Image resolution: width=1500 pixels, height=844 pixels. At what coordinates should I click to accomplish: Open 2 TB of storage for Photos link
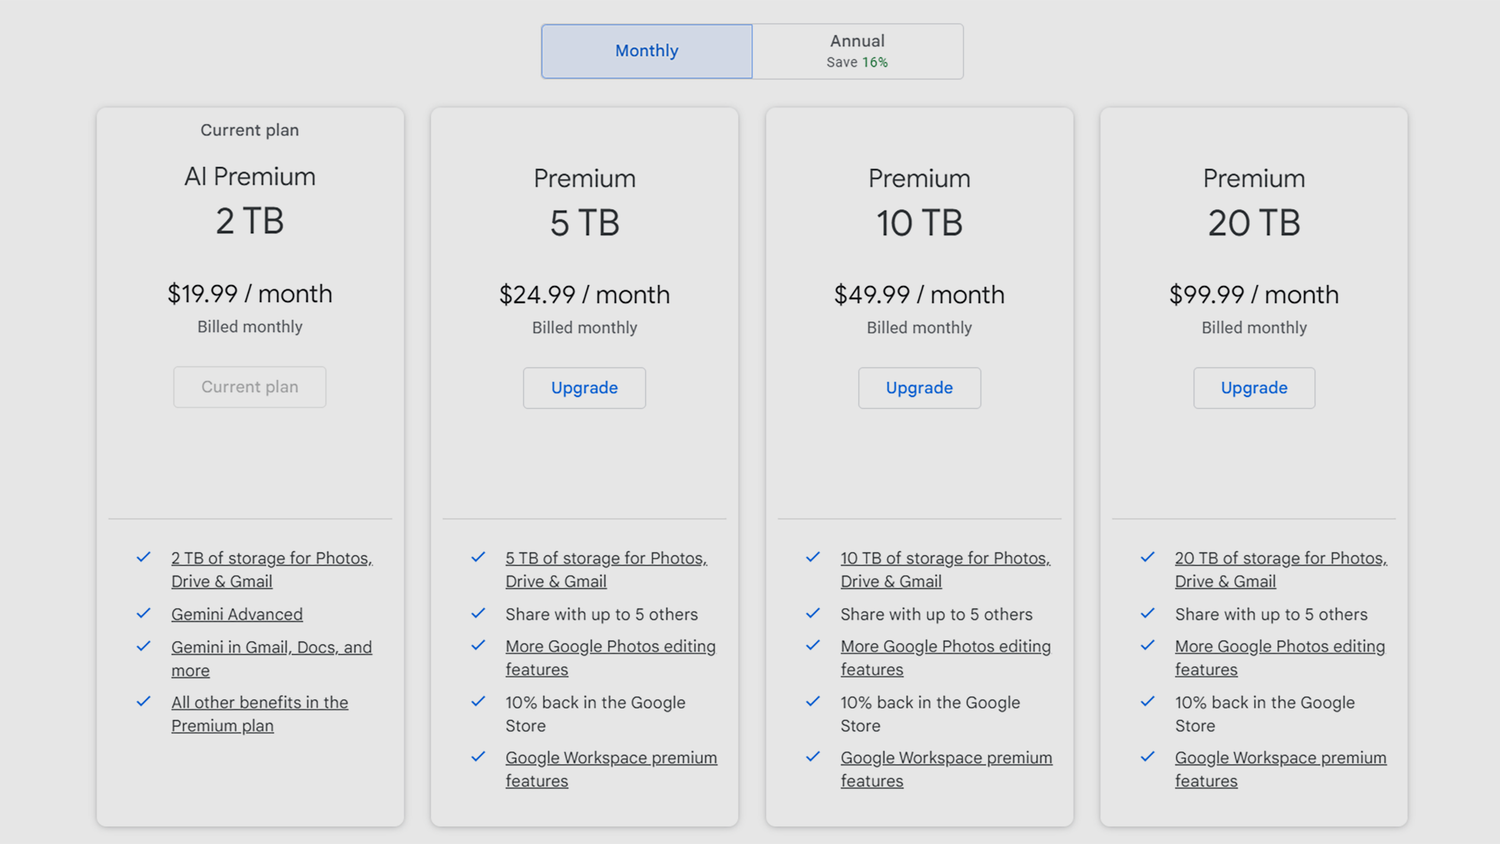(271, 559)
